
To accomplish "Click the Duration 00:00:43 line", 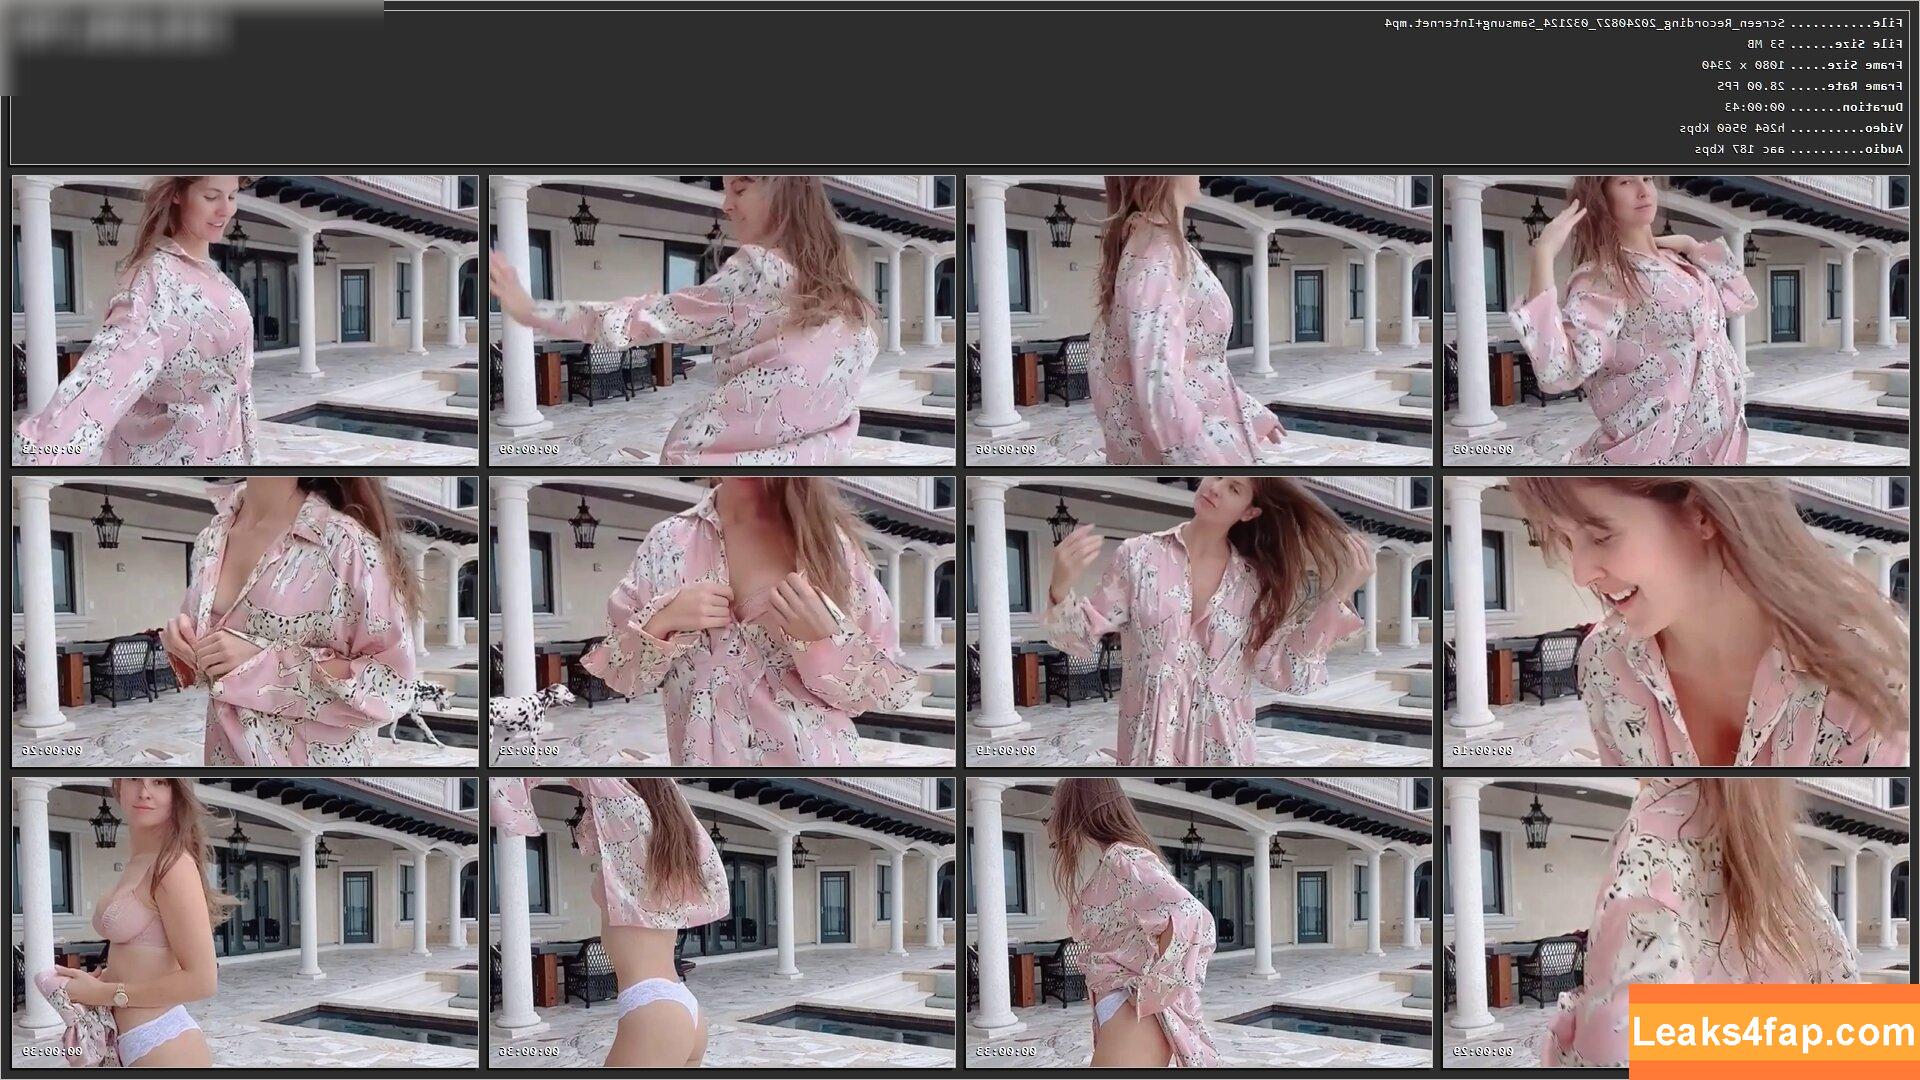I will [1814, 107].
